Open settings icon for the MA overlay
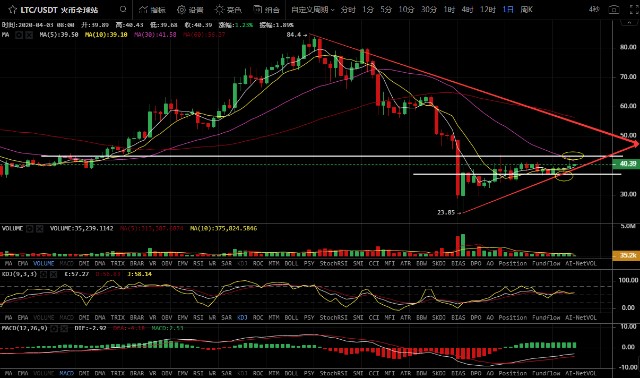The width and height of the screenshot is (640, 378). 19,35
